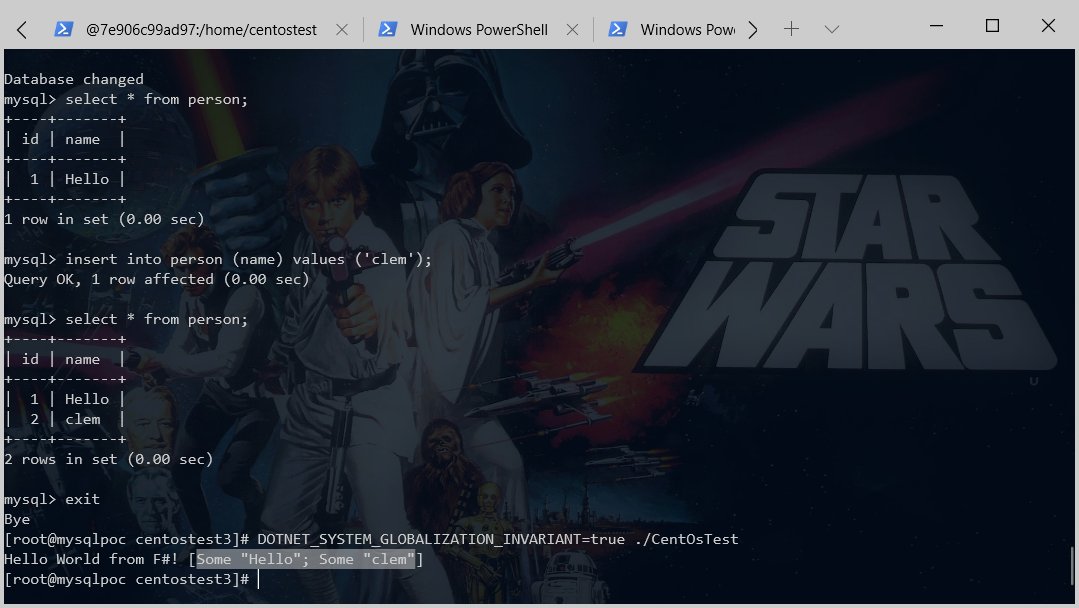Open the truncated Windows Pow... tab
The height and width of the screenshot is (608, 1079).
687,30
